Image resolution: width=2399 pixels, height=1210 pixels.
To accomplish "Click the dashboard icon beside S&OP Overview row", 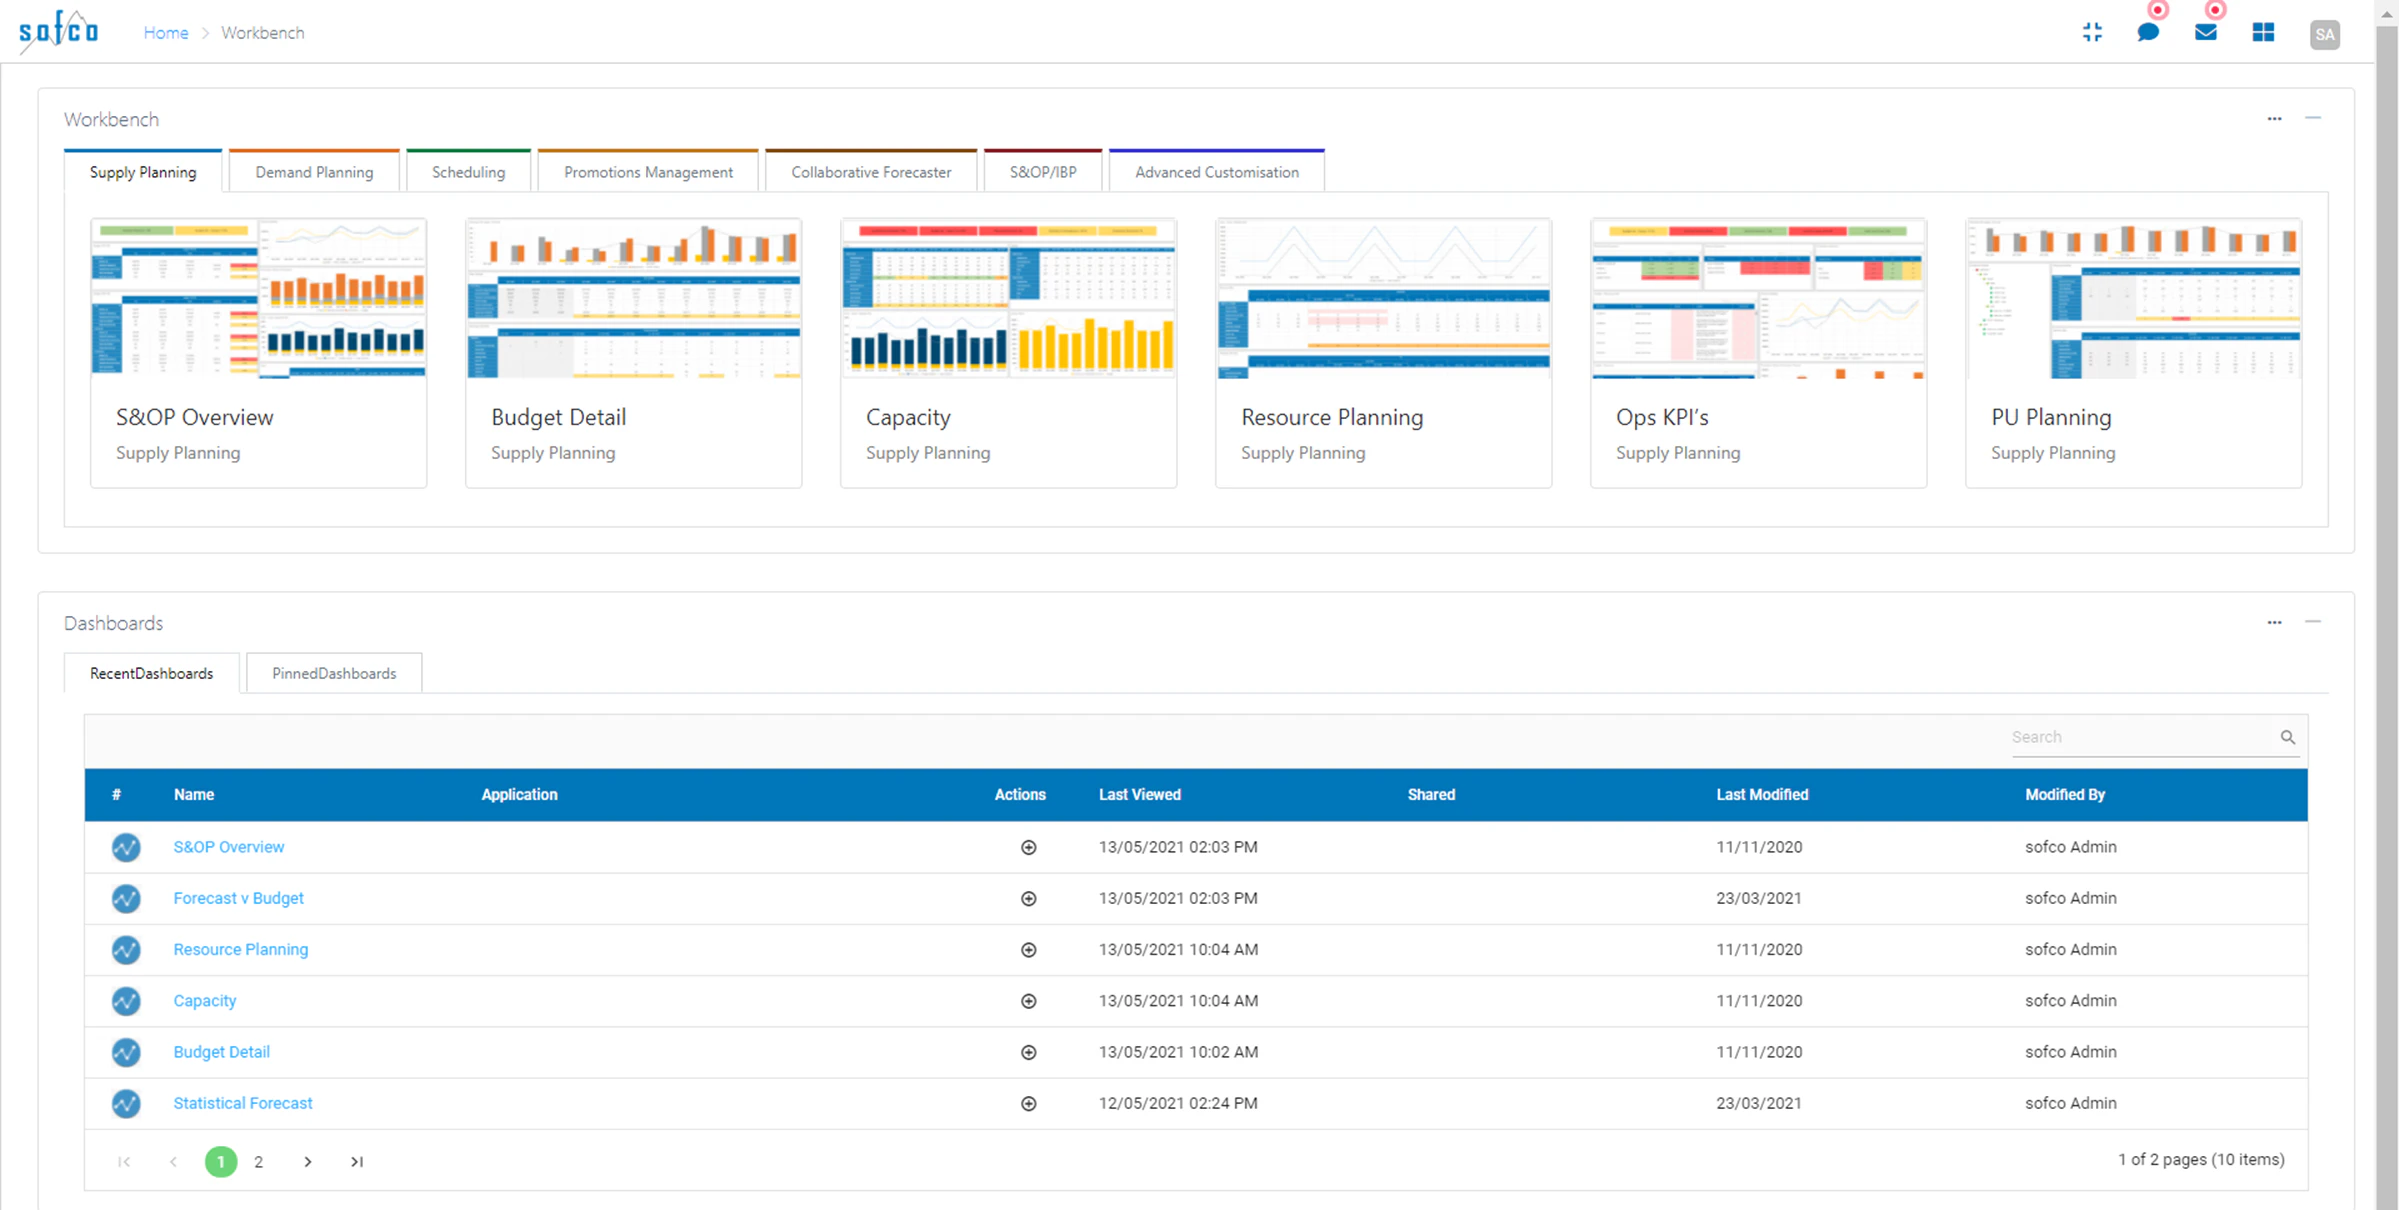I will pos(126,847).
